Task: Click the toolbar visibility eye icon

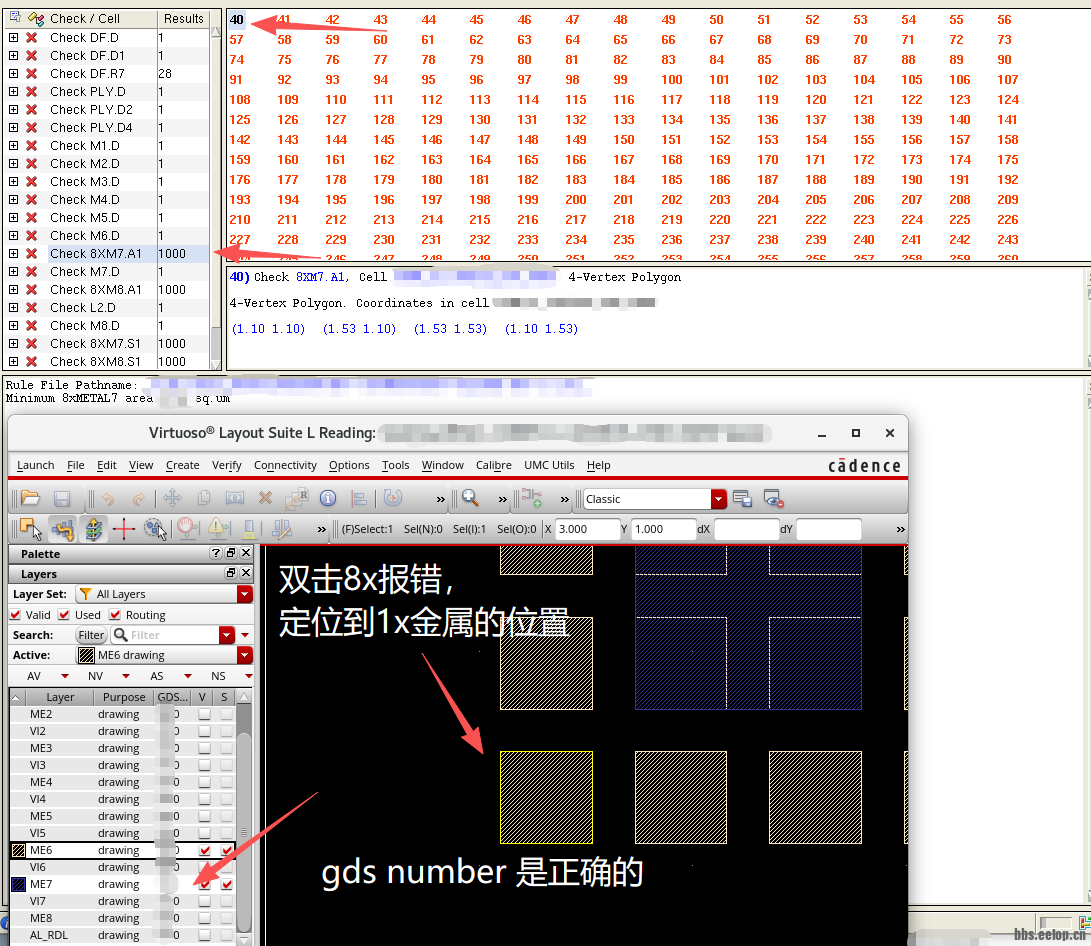Action: 773,498
